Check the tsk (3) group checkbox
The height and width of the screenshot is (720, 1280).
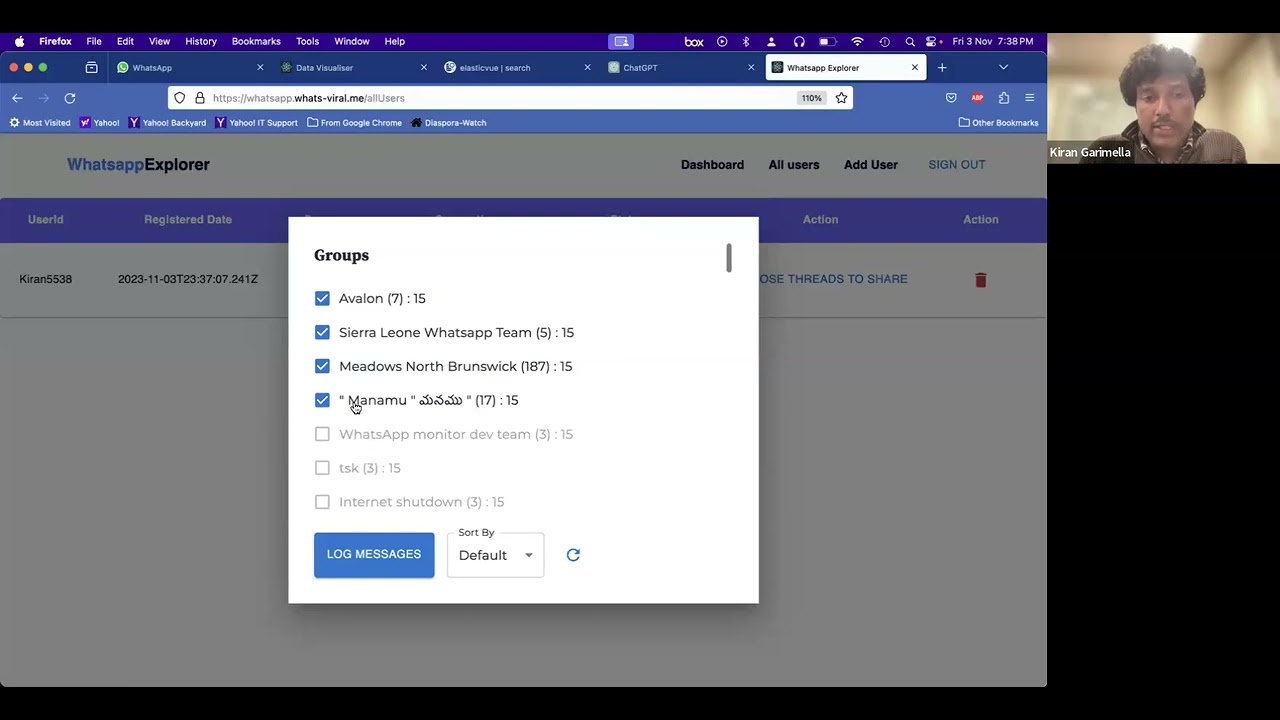tap(322, 468)
